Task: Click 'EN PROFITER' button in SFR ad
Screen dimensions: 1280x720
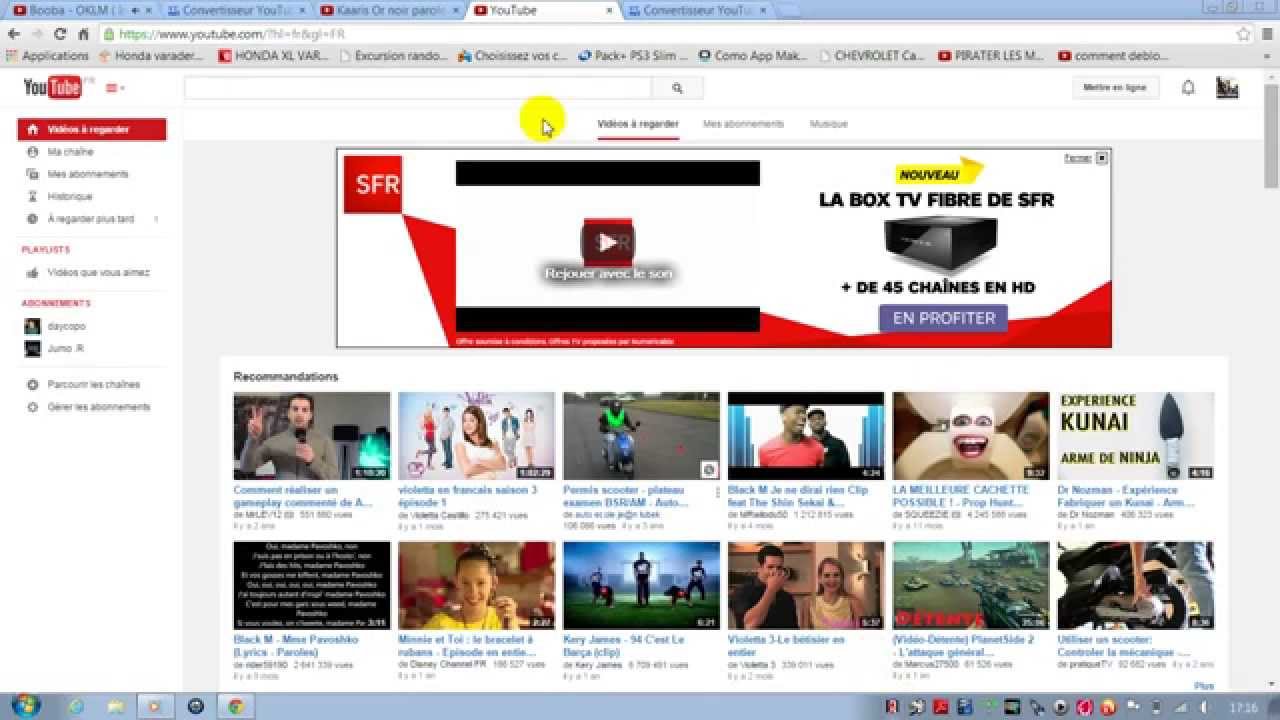Action: pos(943,318)
